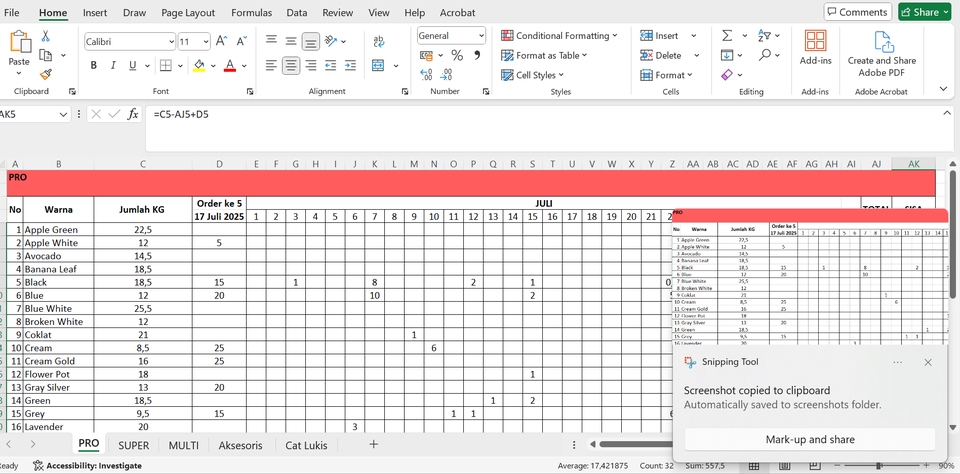
Task: Toggle Underline formatting
Action: (132, 66)
